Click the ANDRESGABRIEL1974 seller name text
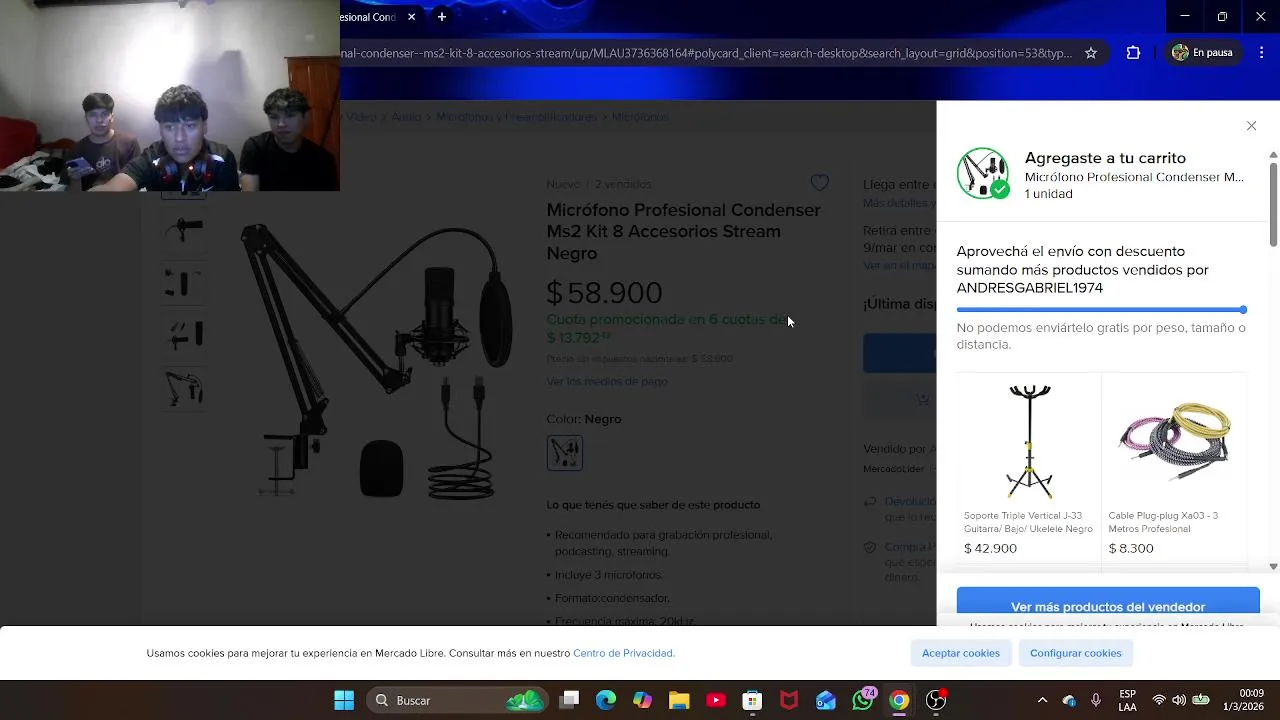 pyautogui.click(x=1030, y=288)
